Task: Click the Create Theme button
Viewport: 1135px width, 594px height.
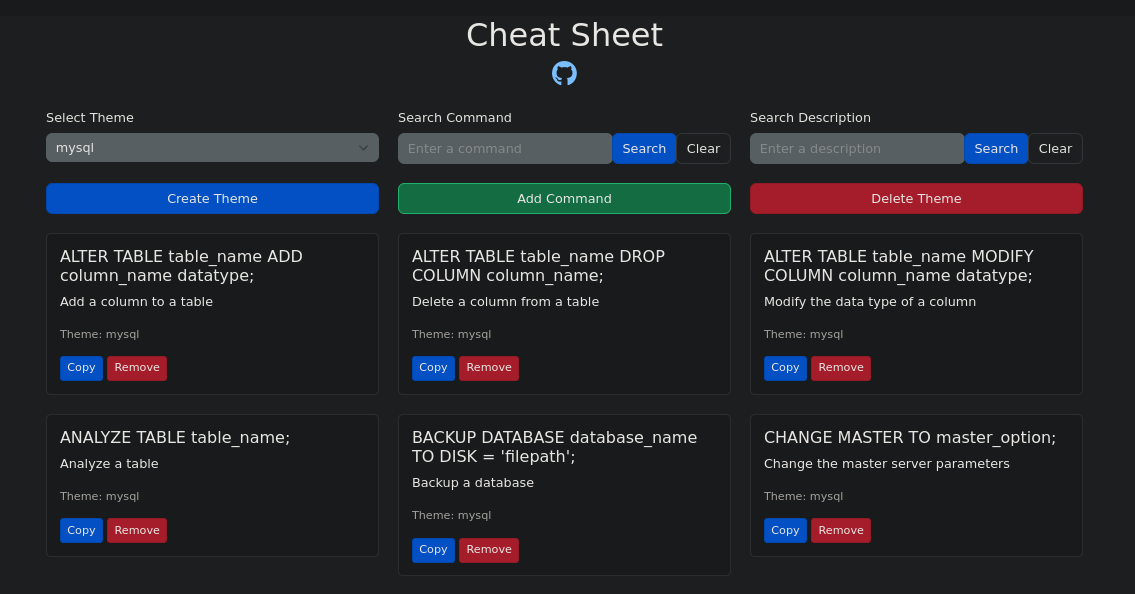Action: (212, 198)
